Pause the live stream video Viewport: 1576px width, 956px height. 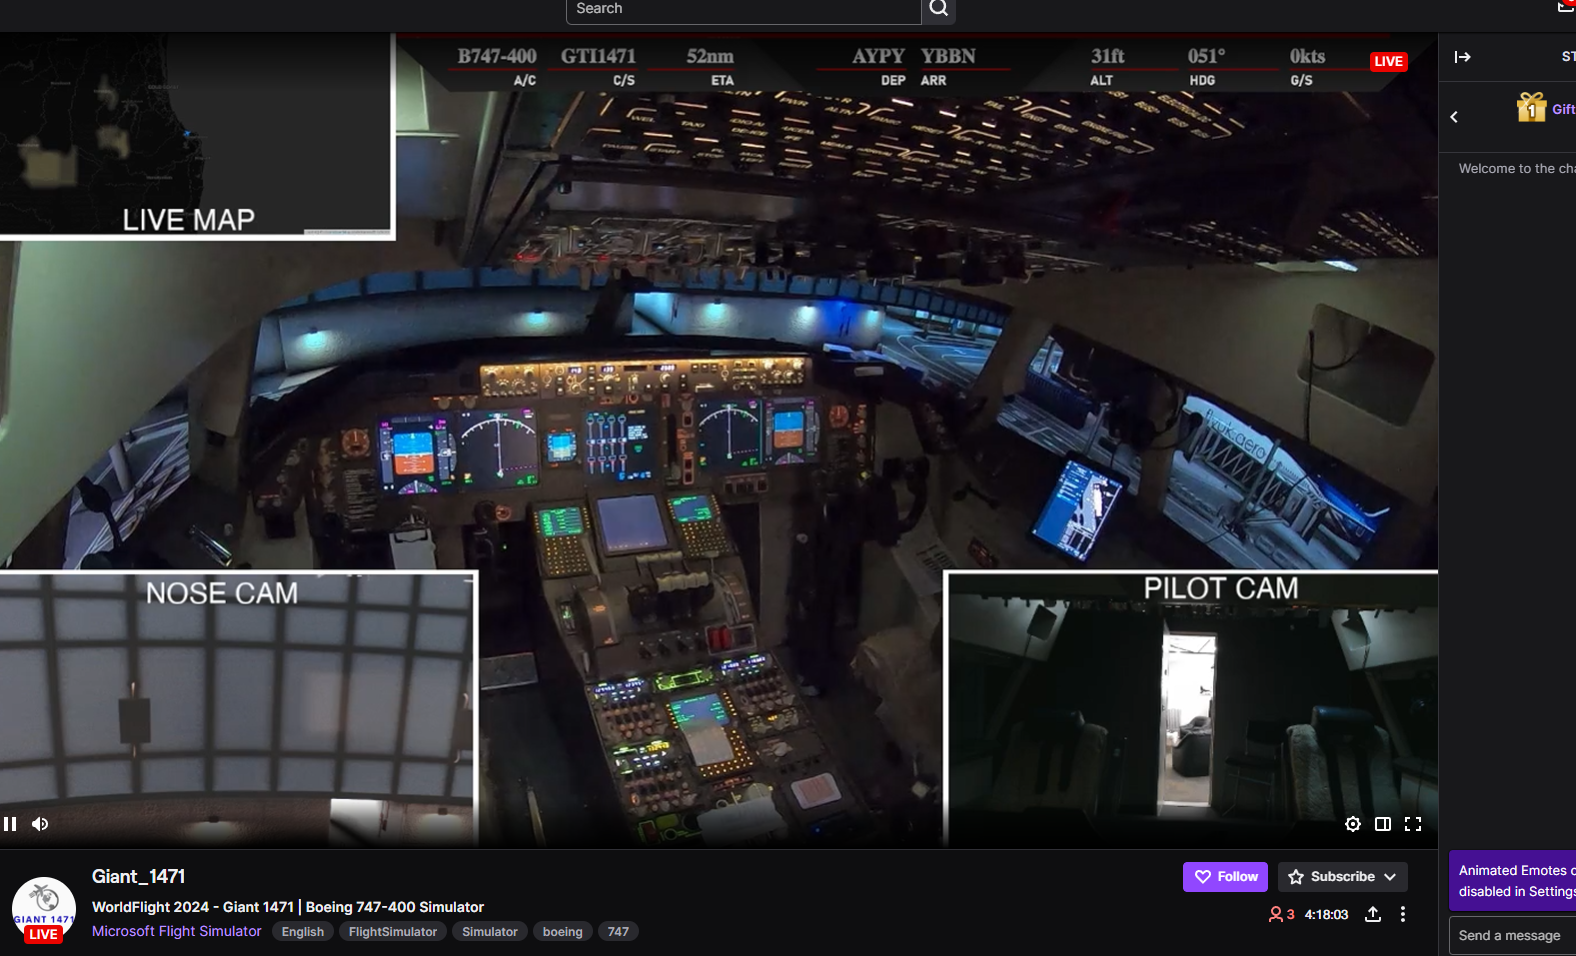tap(10, 824)
